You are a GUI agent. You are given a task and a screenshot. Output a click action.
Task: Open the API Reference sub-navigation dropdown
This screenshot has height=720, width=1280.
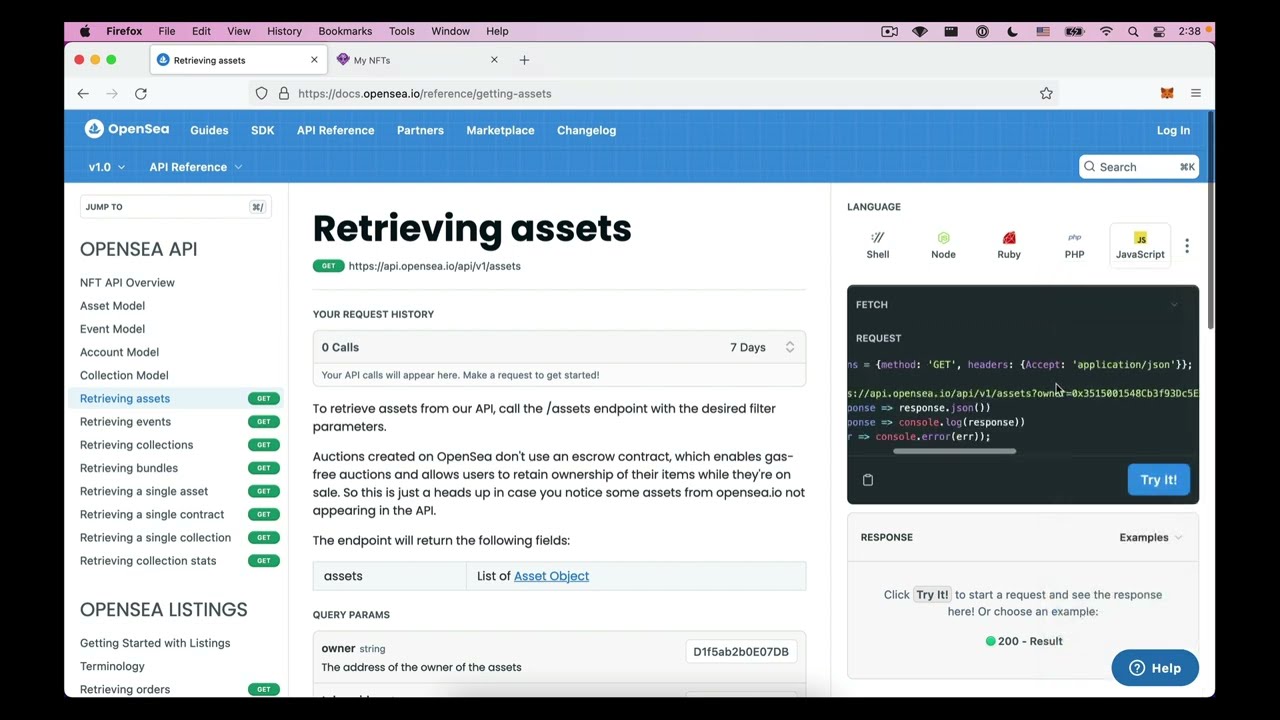click(196, 167)
